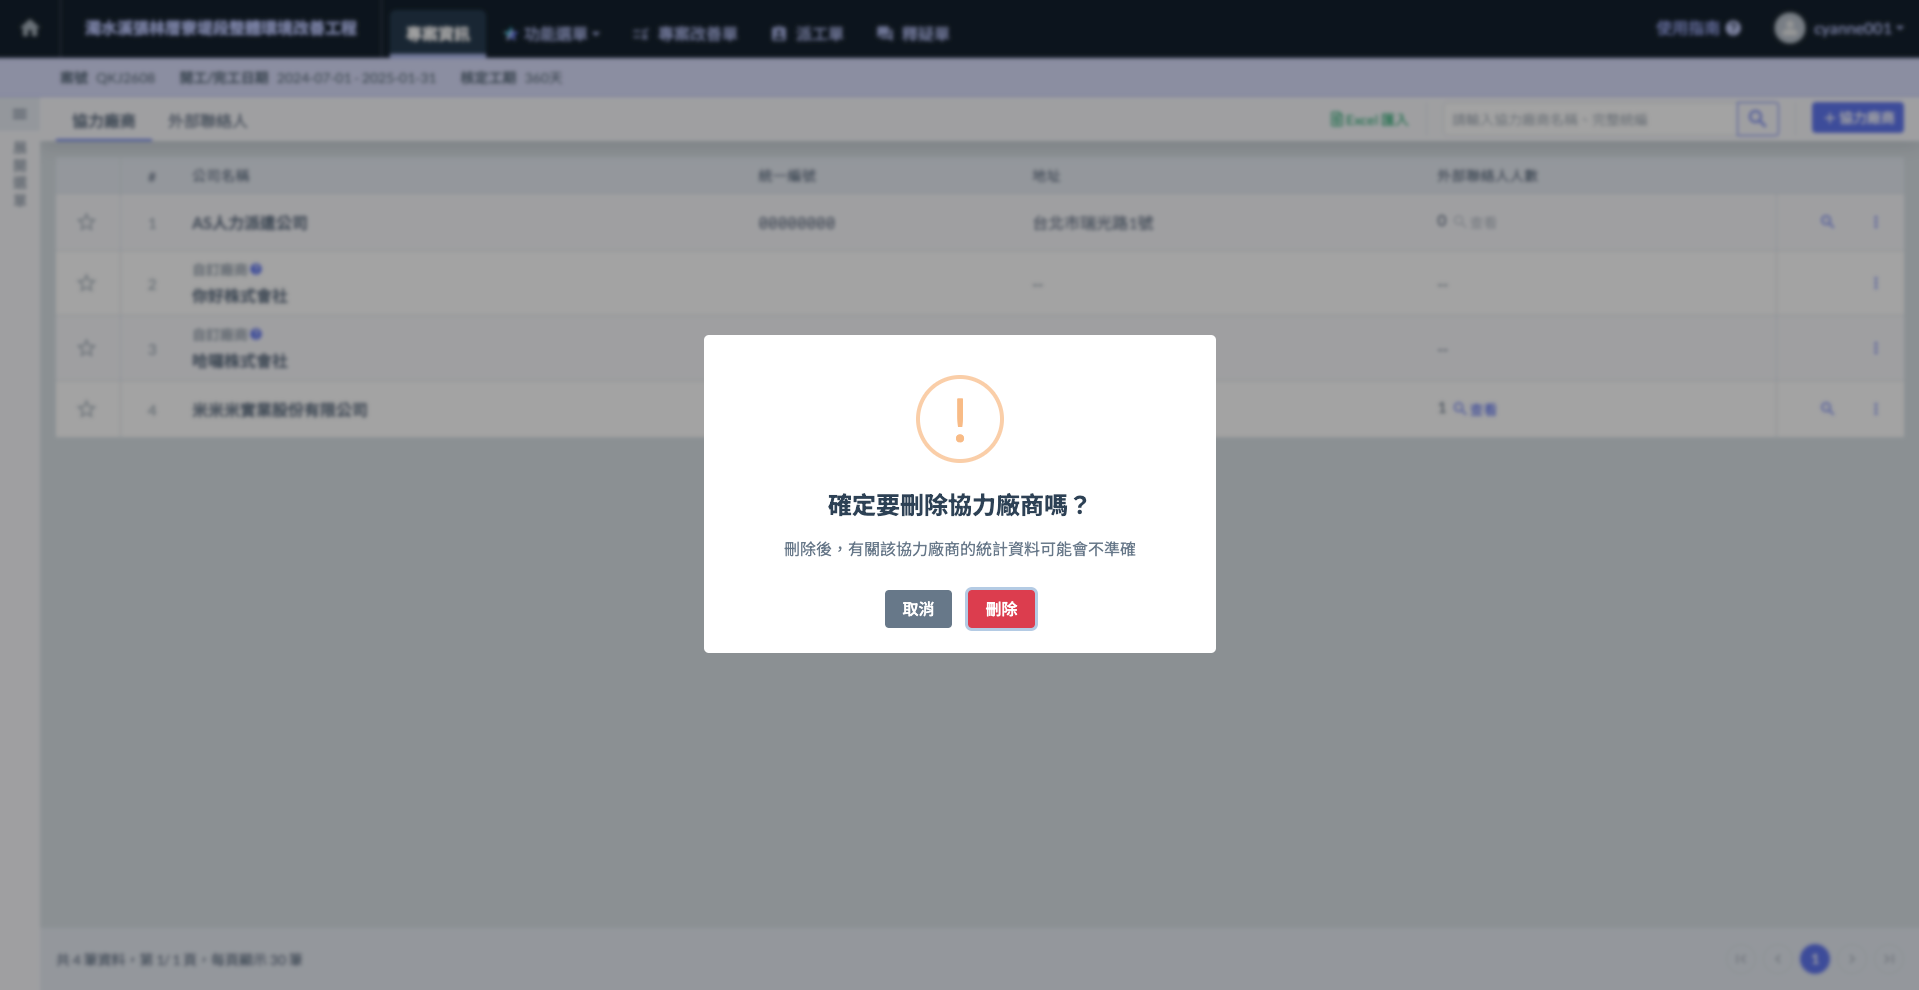
Task: Click the search magnifier button
Action: 1757,119
